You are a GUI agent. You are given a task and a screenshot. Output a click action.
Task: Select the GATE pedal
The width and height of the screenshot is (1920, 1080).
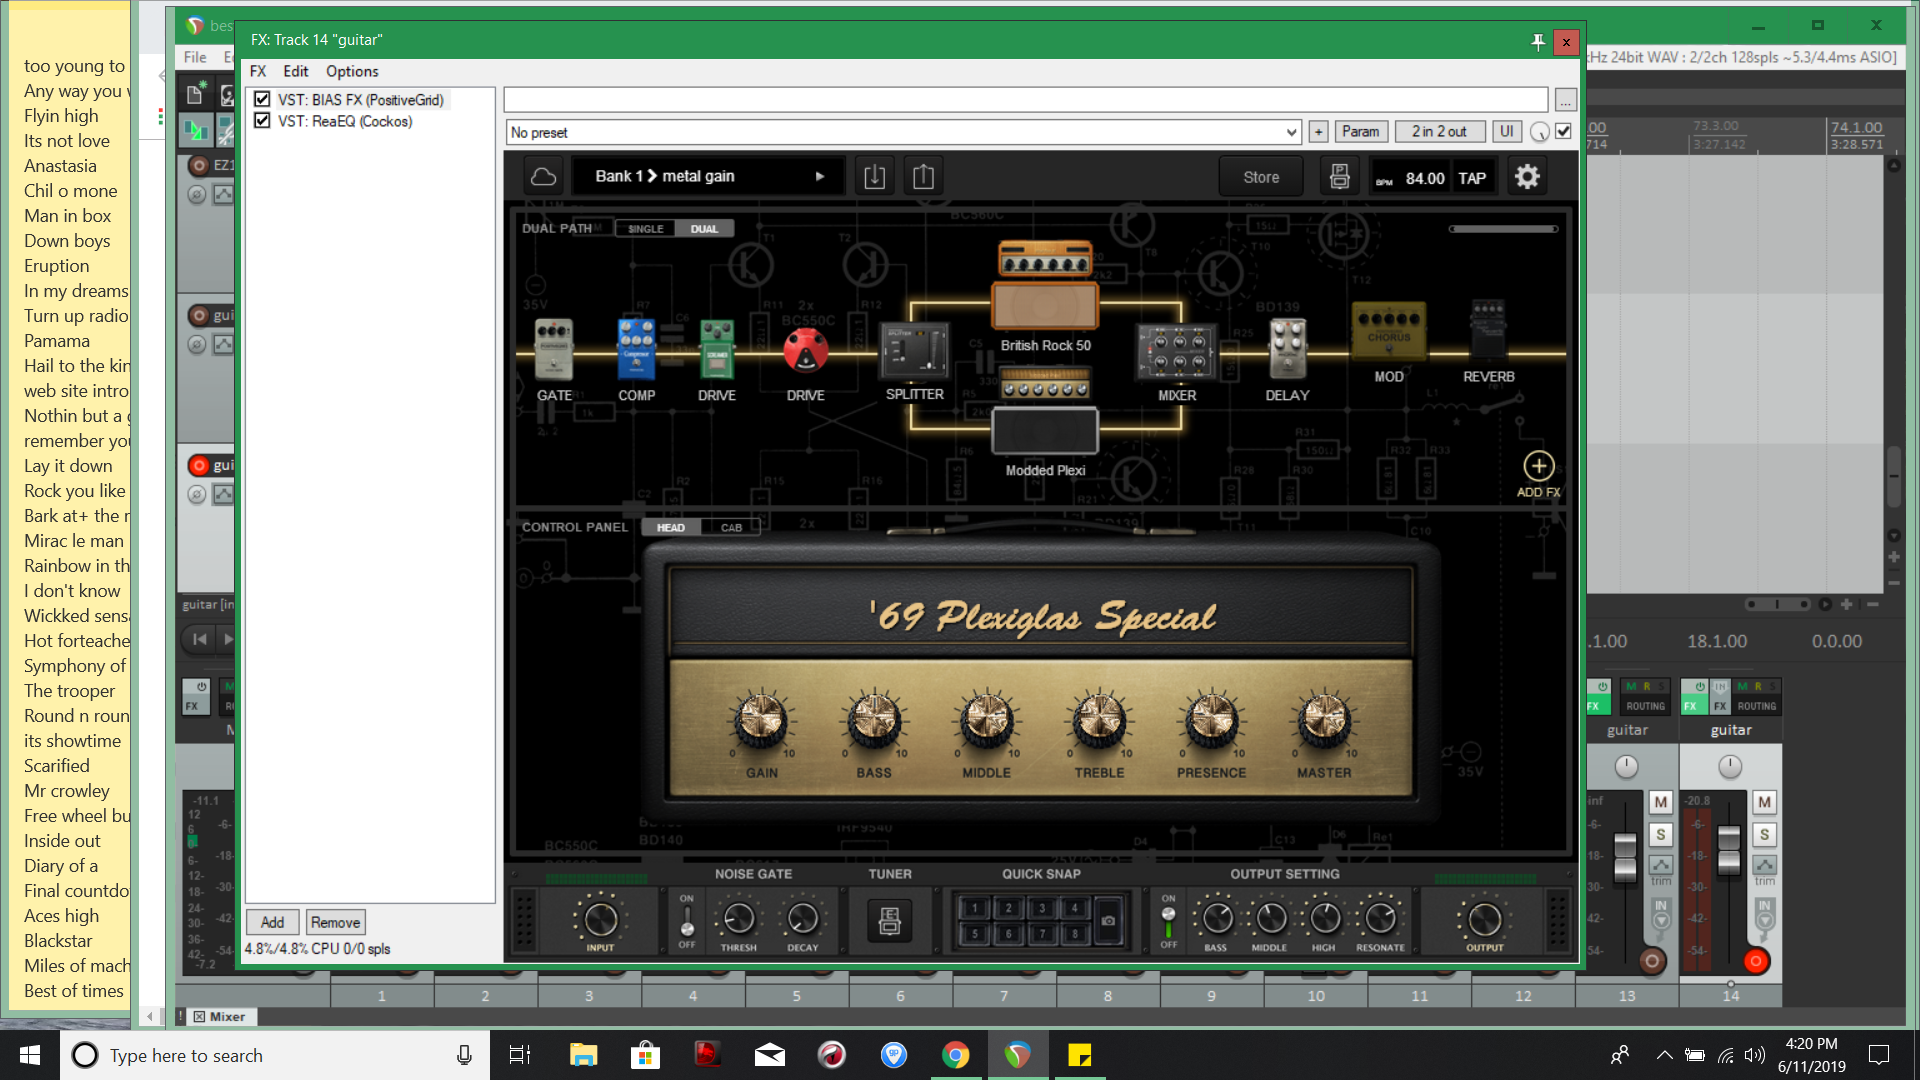554,349
